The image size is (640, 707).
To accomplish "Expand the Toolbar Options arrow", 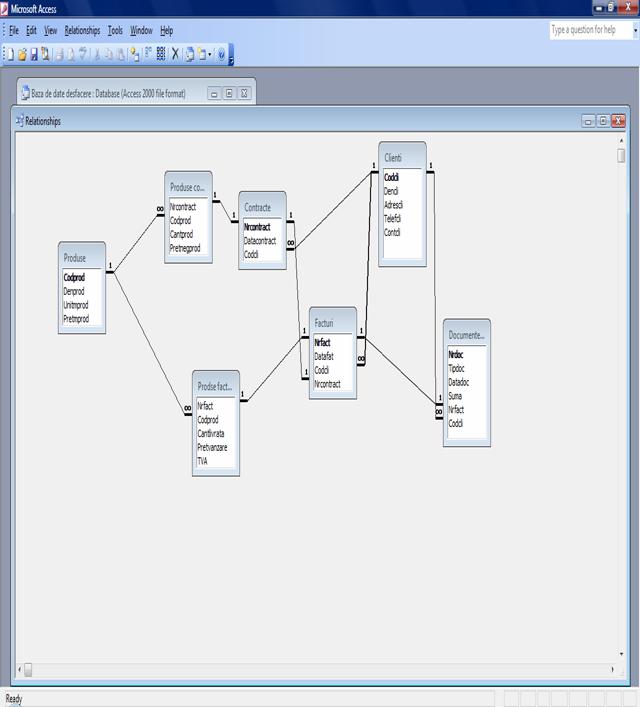I will click(232, 56).
